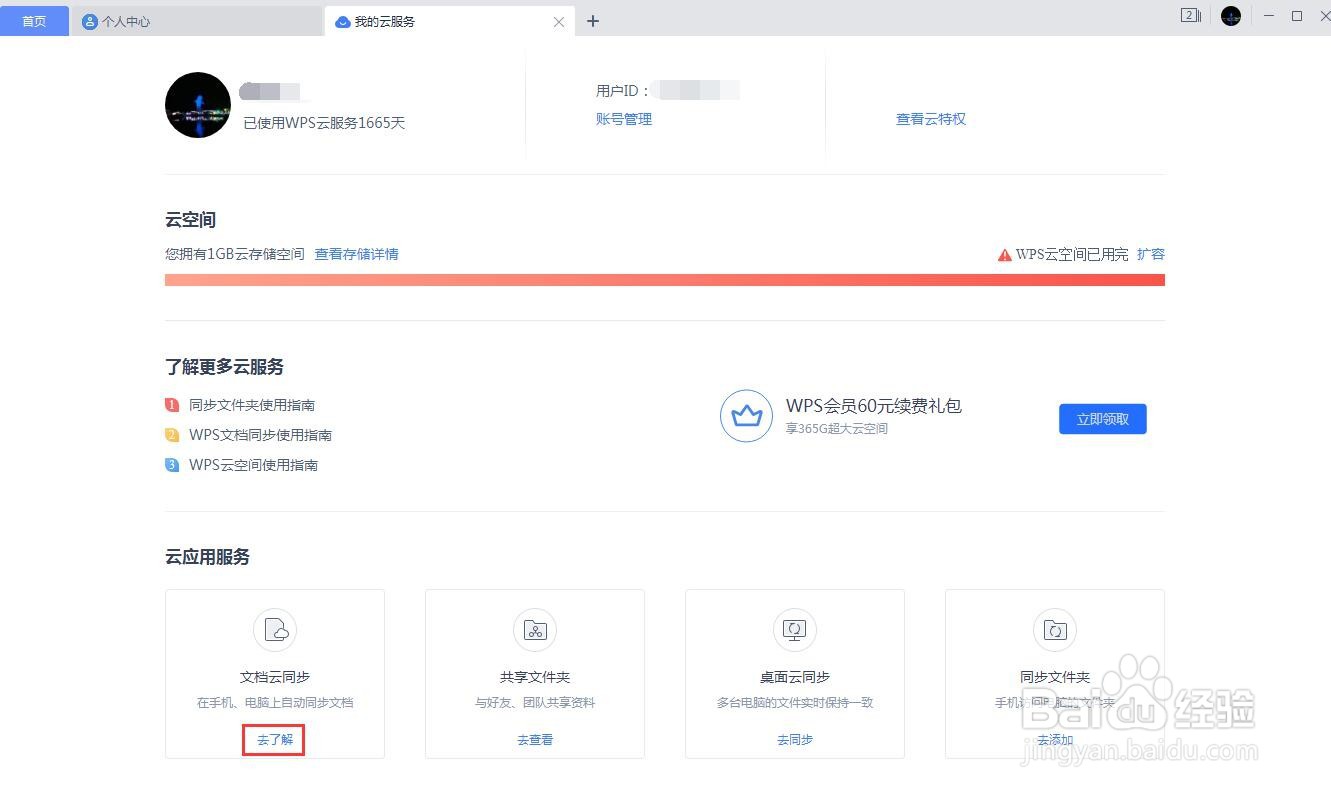The width and height of the screenshot is (1331, 796).
Task: Click the large profile avatar picture
Action: pyautogui.click(x=198, y=105)
